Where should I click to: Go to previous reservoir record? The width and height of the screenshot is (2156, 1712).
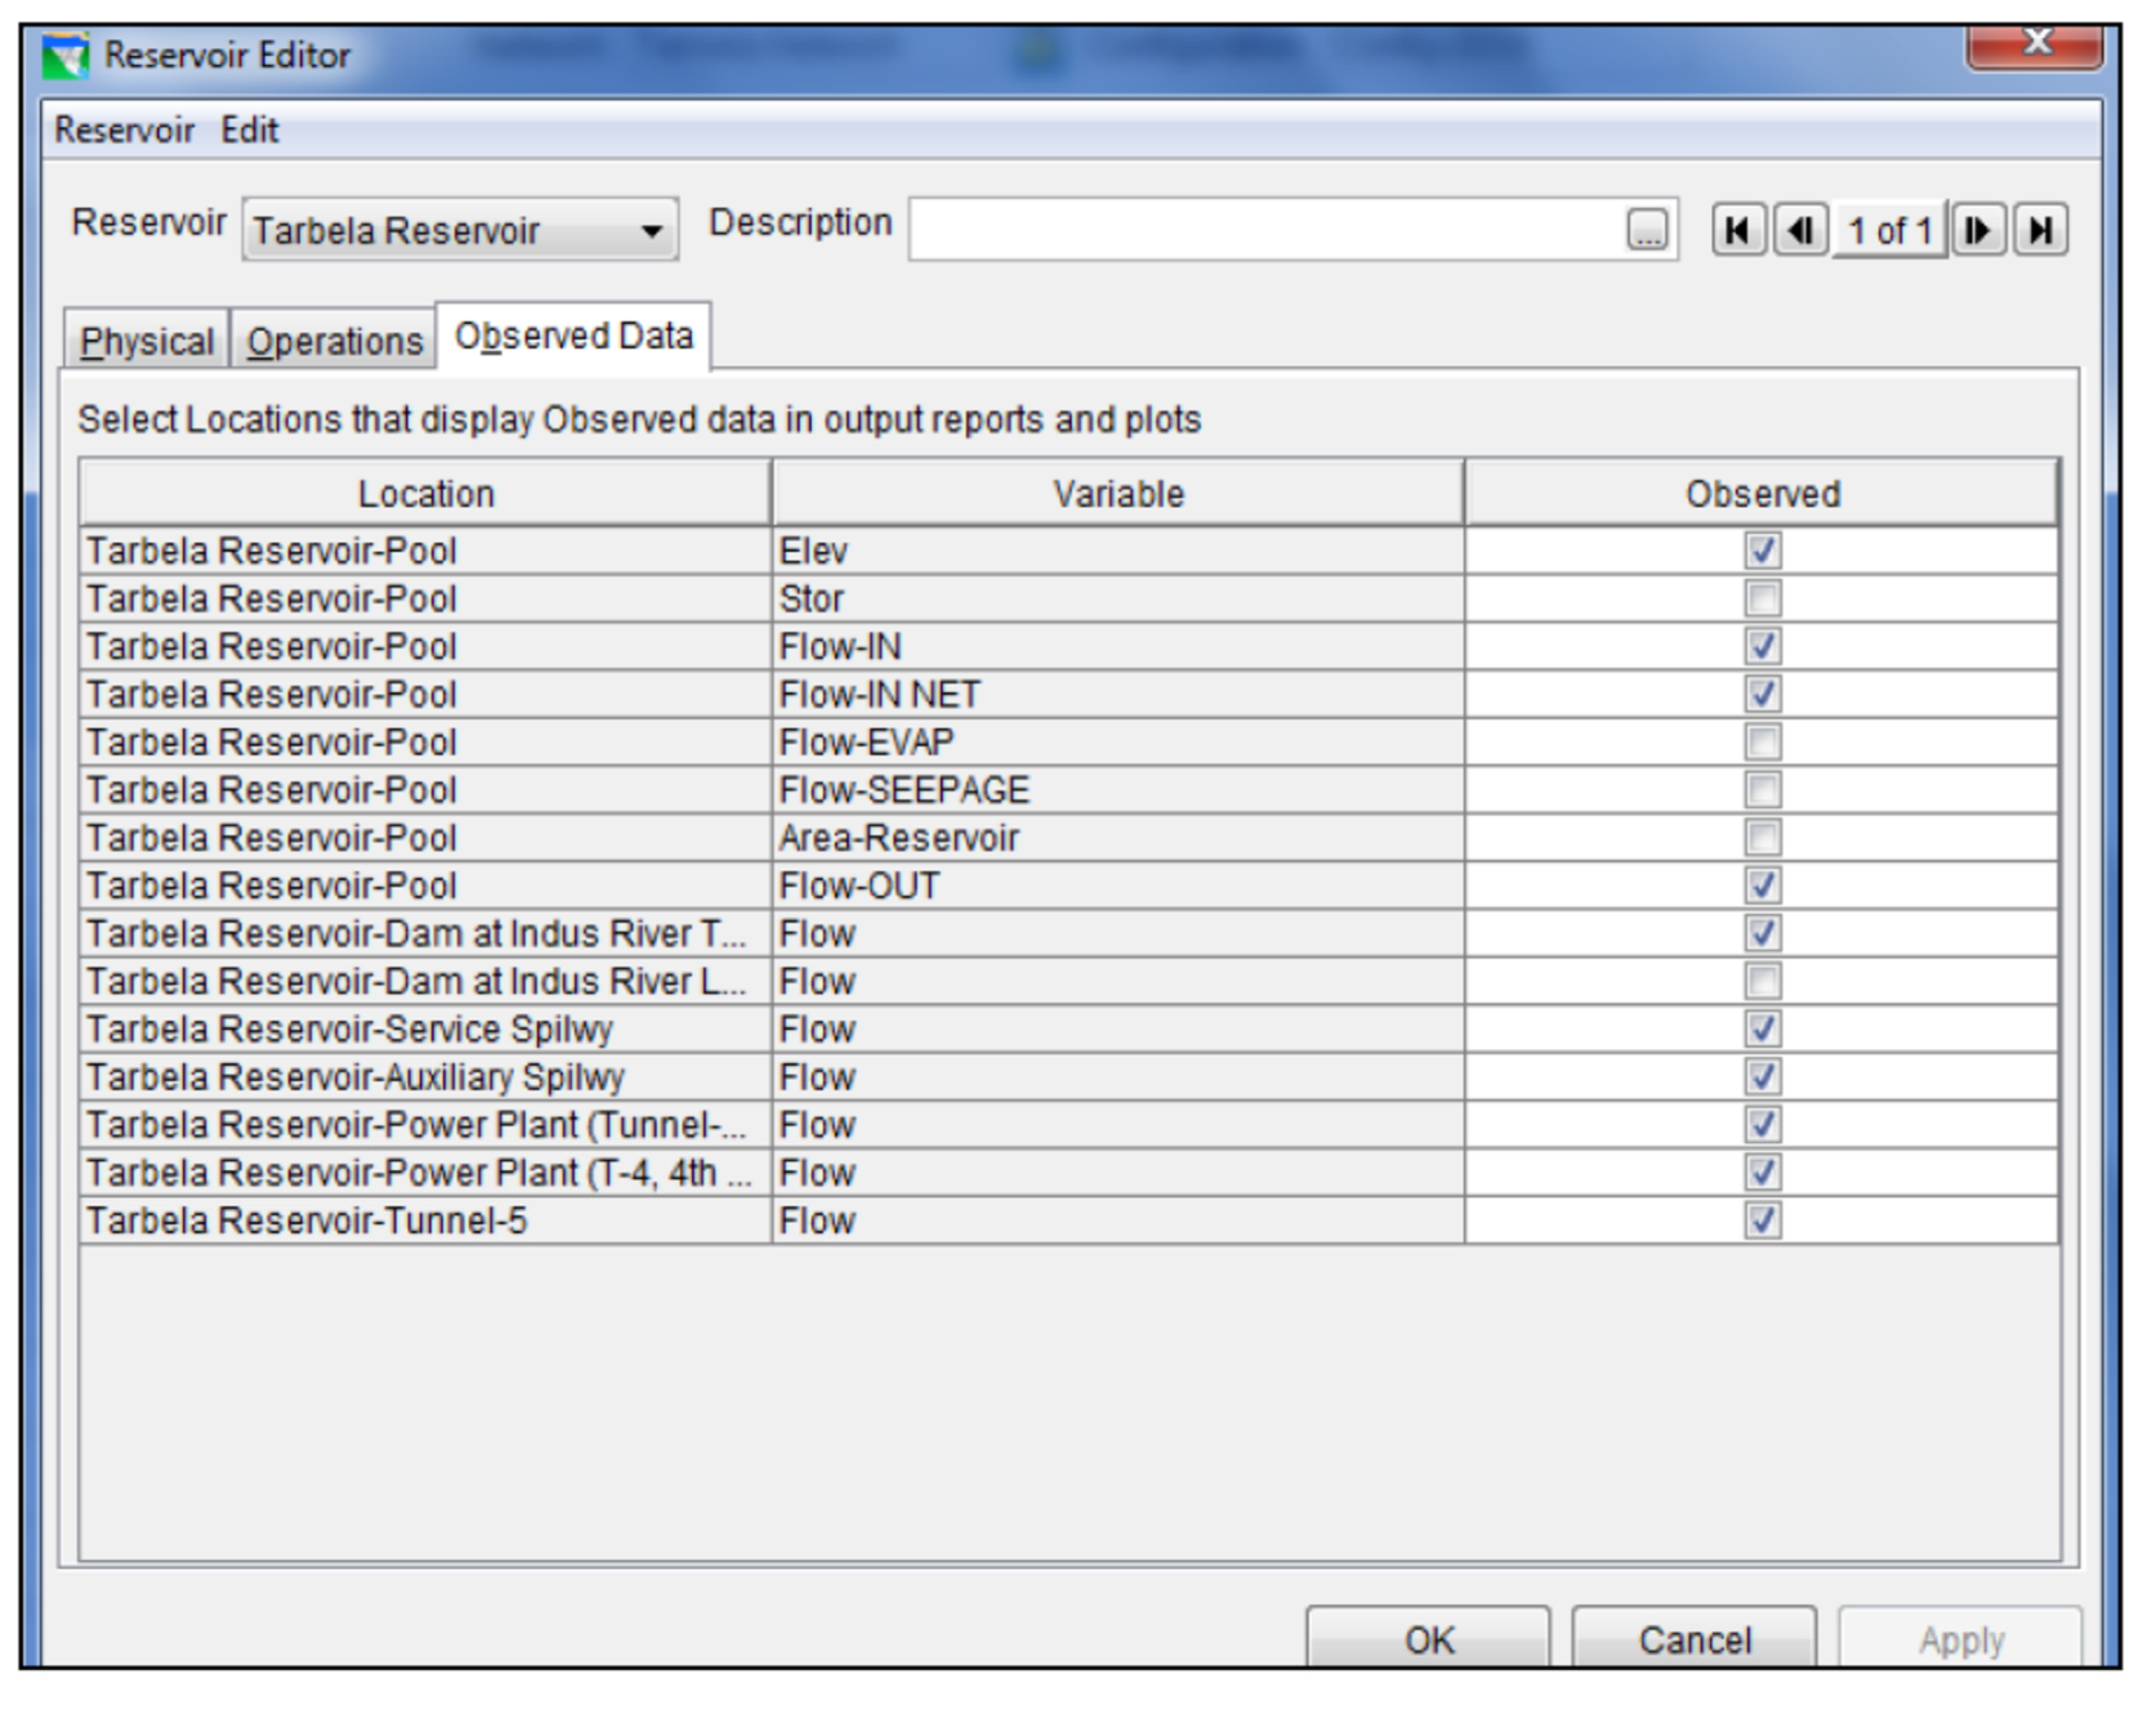pyautogui.click(x=1800, y=230)
